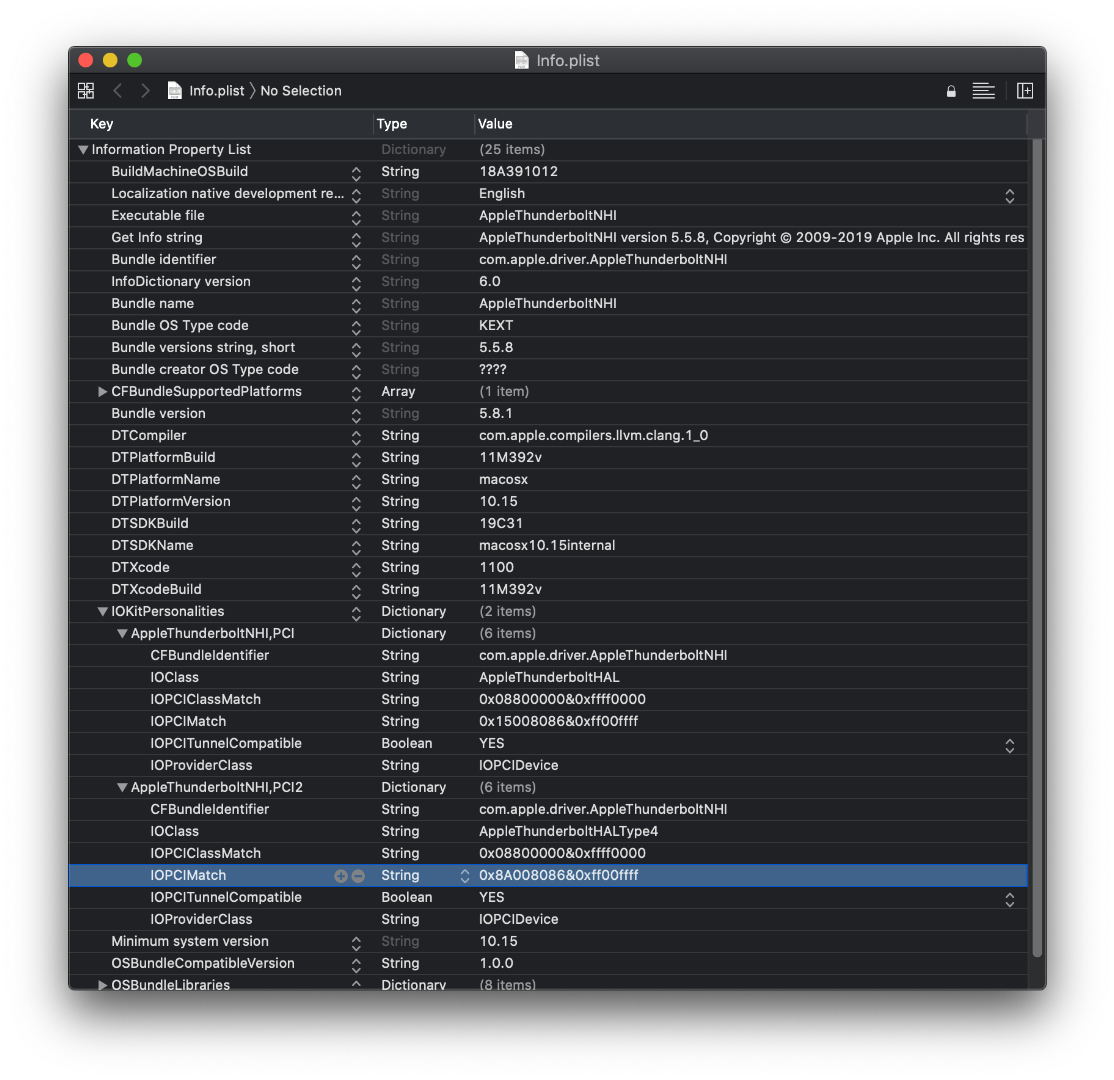Collapse the AppleThunderboltNHI,PCI2 dictionary

coord(122,788)
